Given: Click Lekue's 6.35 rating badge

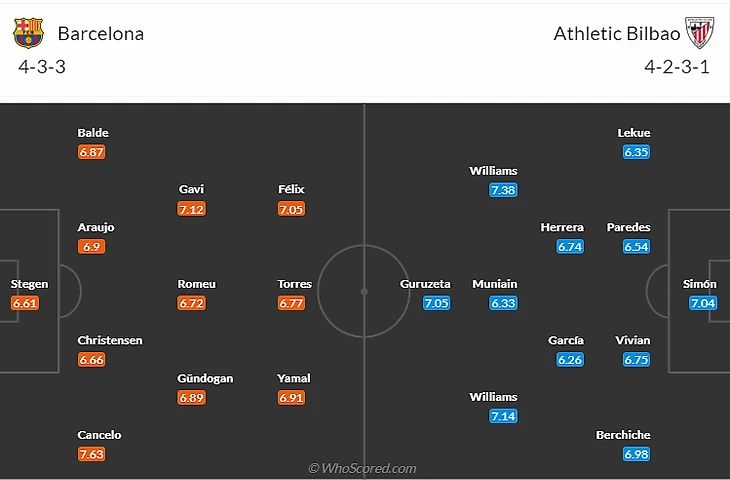Looking at the screenshot, I should point(636,152).
